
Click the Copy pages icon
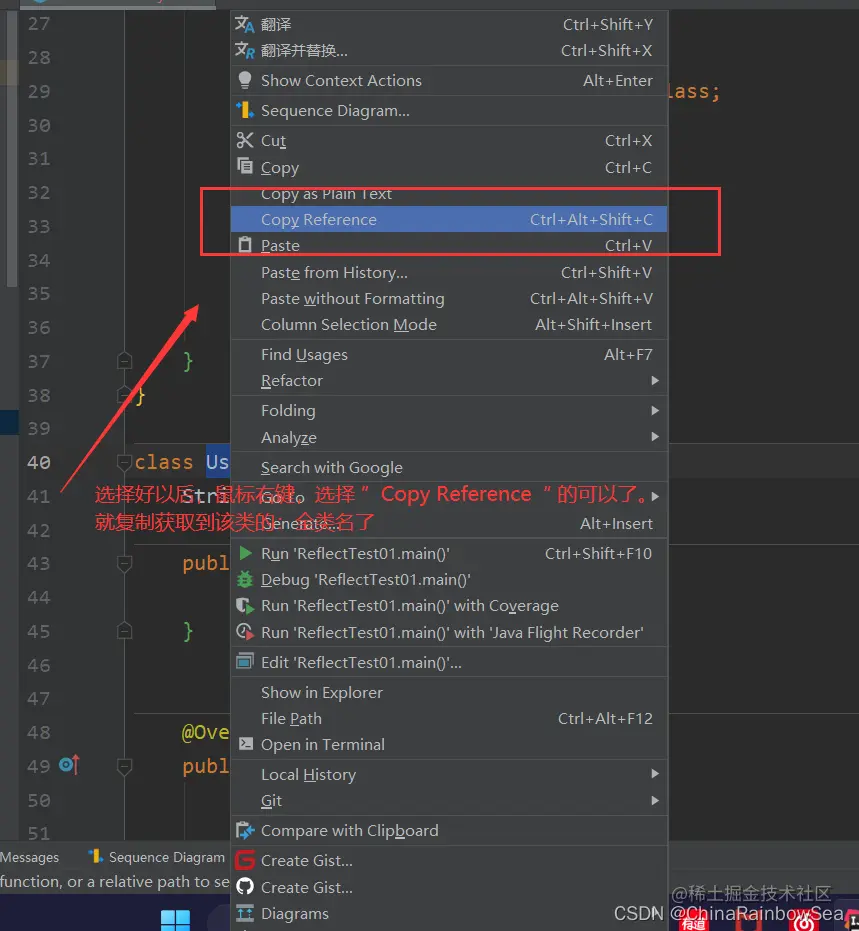pos(245,166)
